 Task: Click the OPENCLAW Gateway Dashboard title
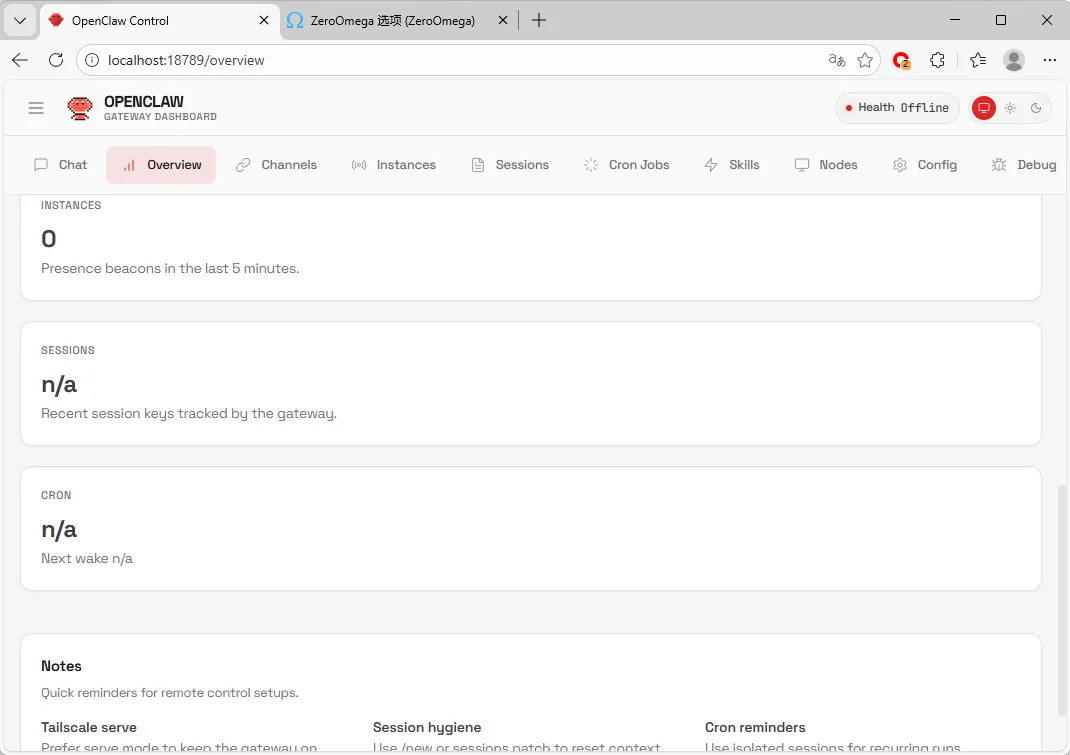(160, 108)
